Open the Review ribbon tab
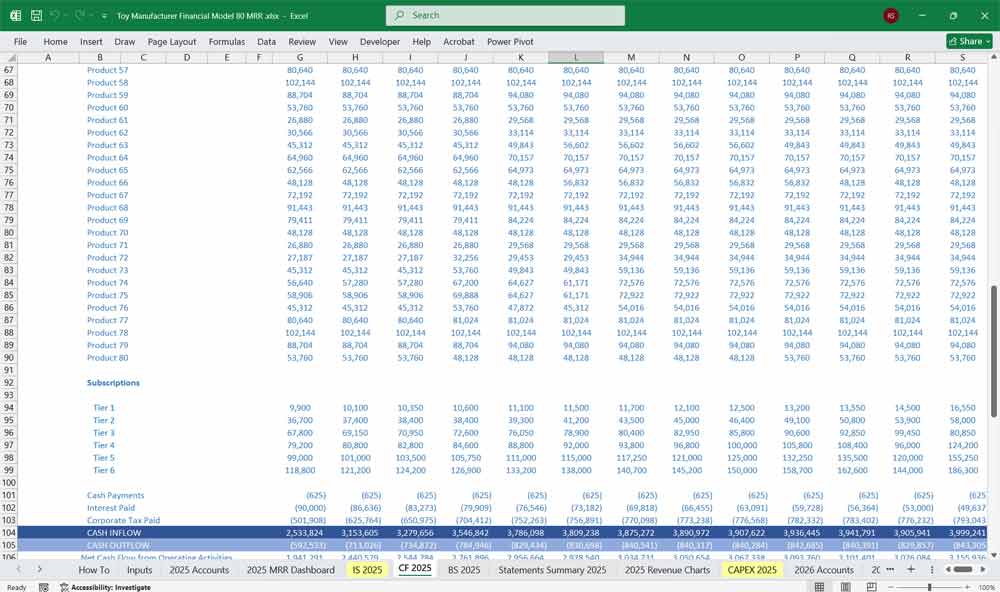This screenshot has width=1000, height=592. 302,41
